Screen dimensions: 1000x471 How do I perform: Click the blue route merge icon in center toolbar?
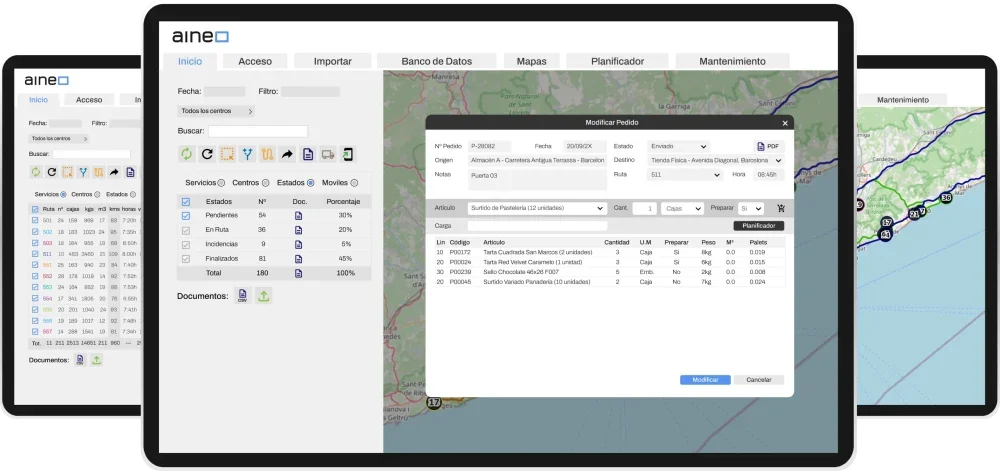click(247, 154)
